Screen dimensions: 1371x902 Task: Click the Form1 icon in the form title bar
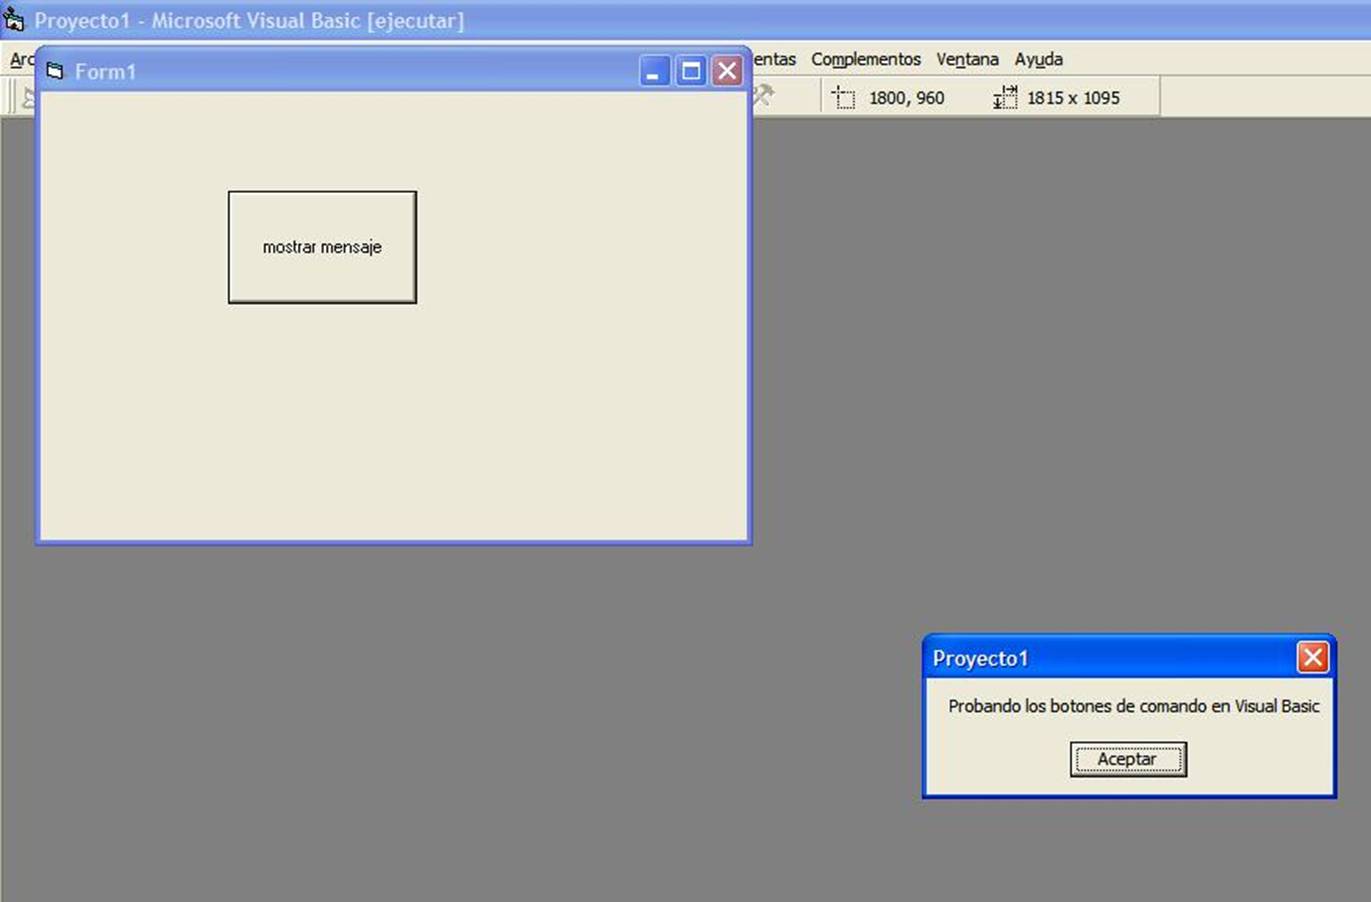click(x=56, y=70)
